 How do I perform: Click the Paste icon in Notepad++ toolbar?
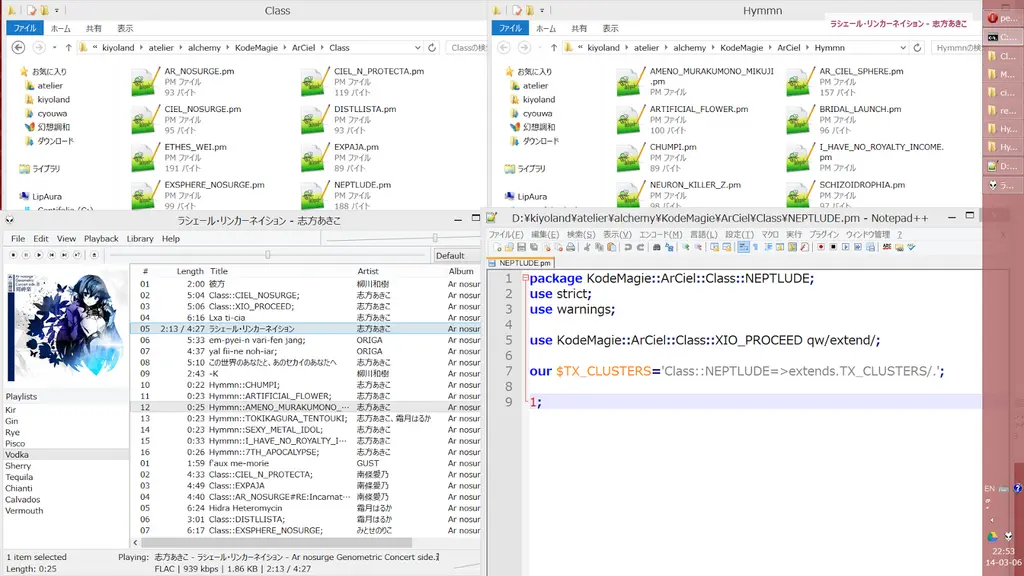point(612,248)
